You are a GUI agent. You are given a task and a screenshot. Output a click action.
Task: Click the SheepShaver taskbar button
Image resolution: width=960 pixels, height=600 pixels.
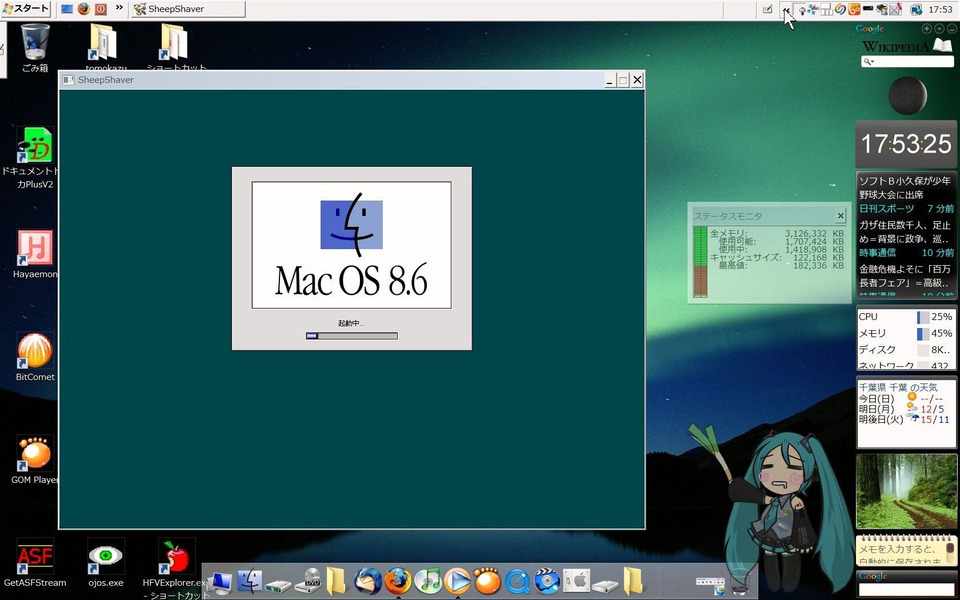[188, 9]
